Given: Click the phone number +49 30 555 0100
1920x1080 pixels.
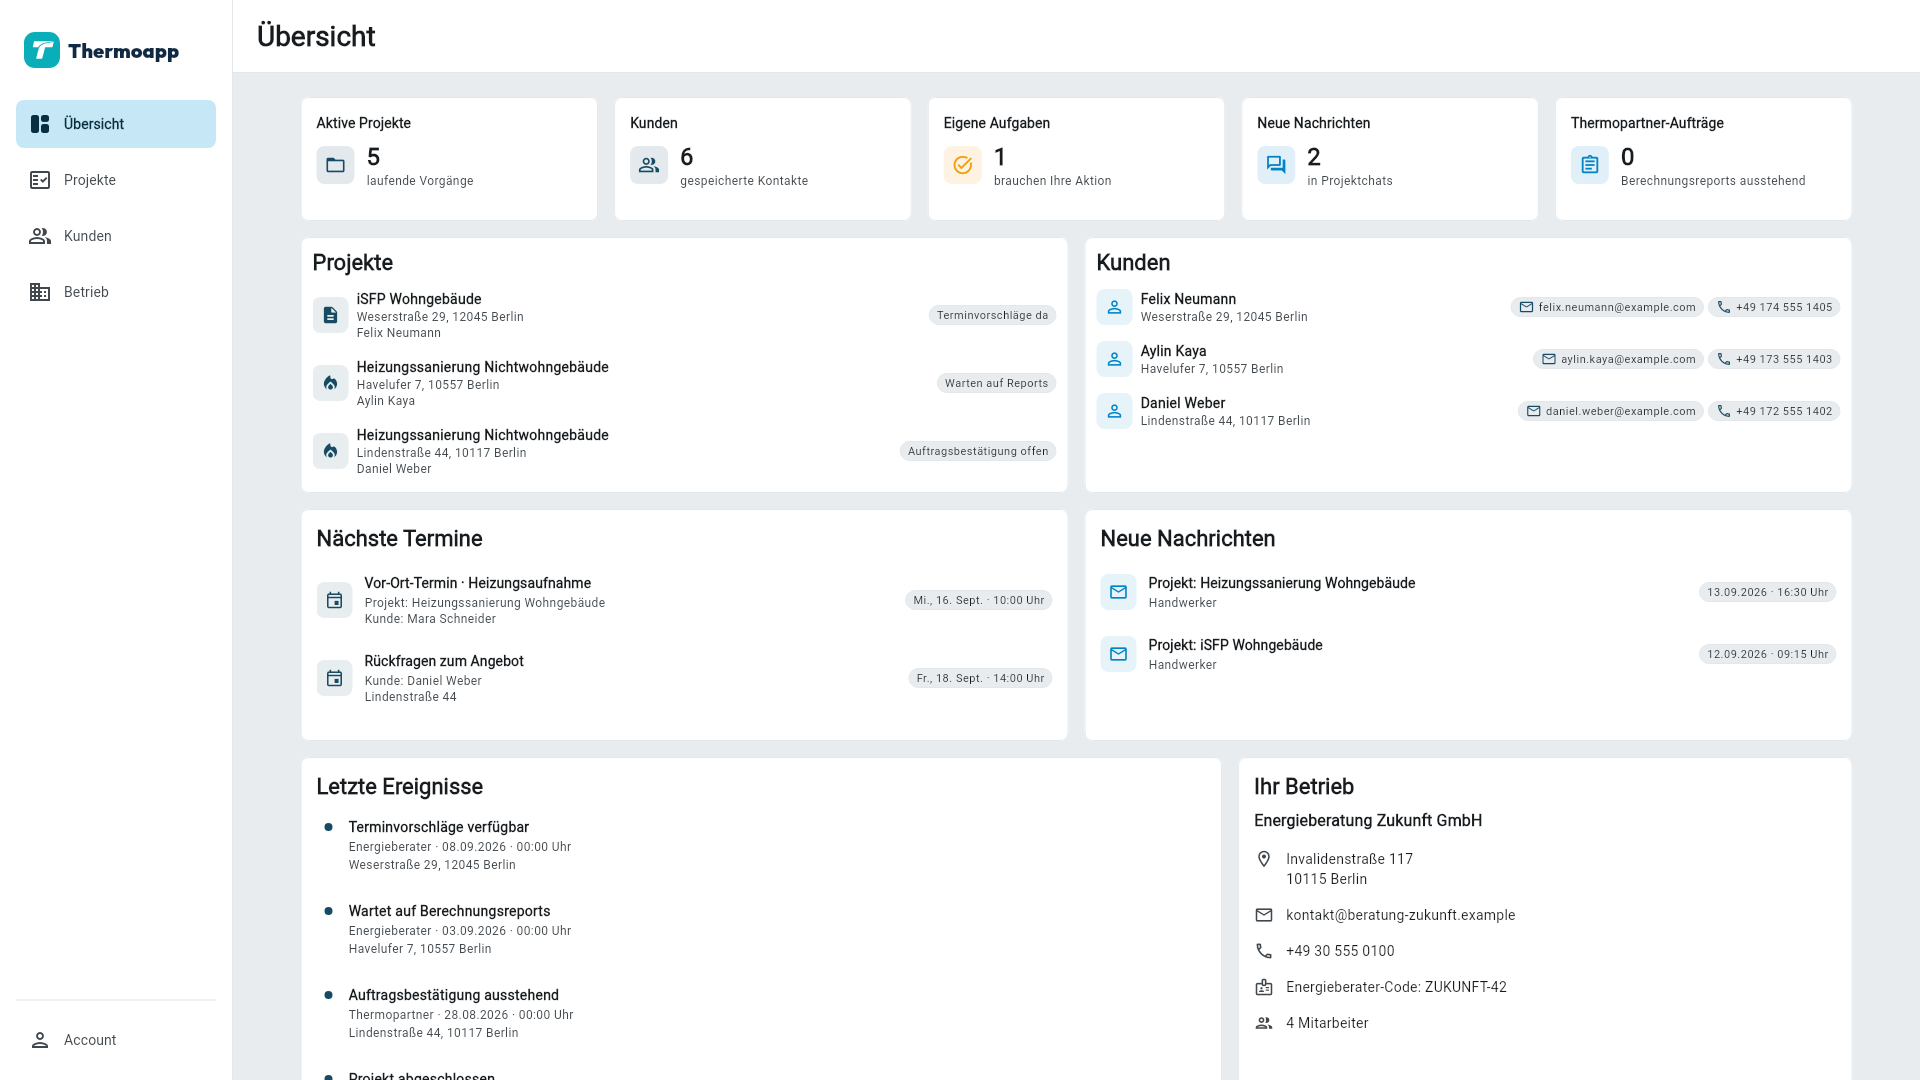Looking at the screenshot, I should click(1340, 951).
